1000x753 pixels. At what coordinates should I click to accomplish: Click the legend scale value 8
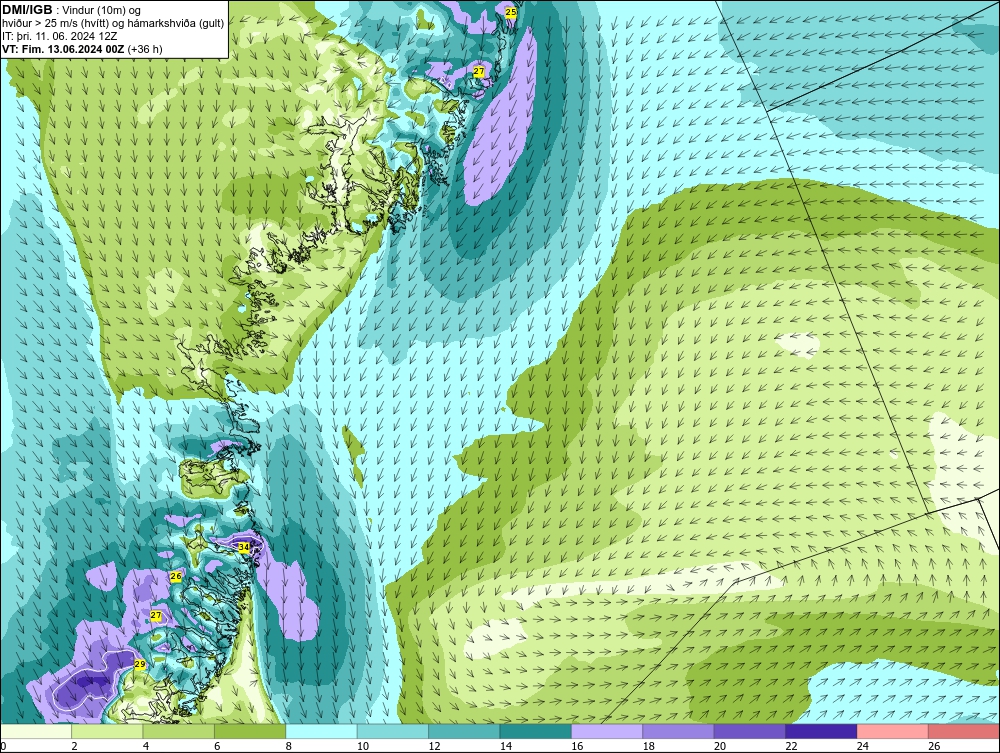tap(289, 747)
